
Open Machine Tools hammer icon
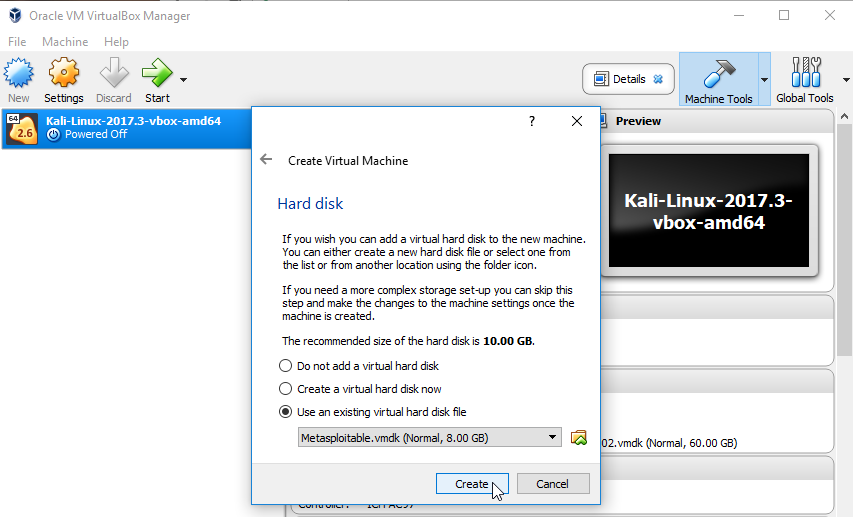(718, 74)
